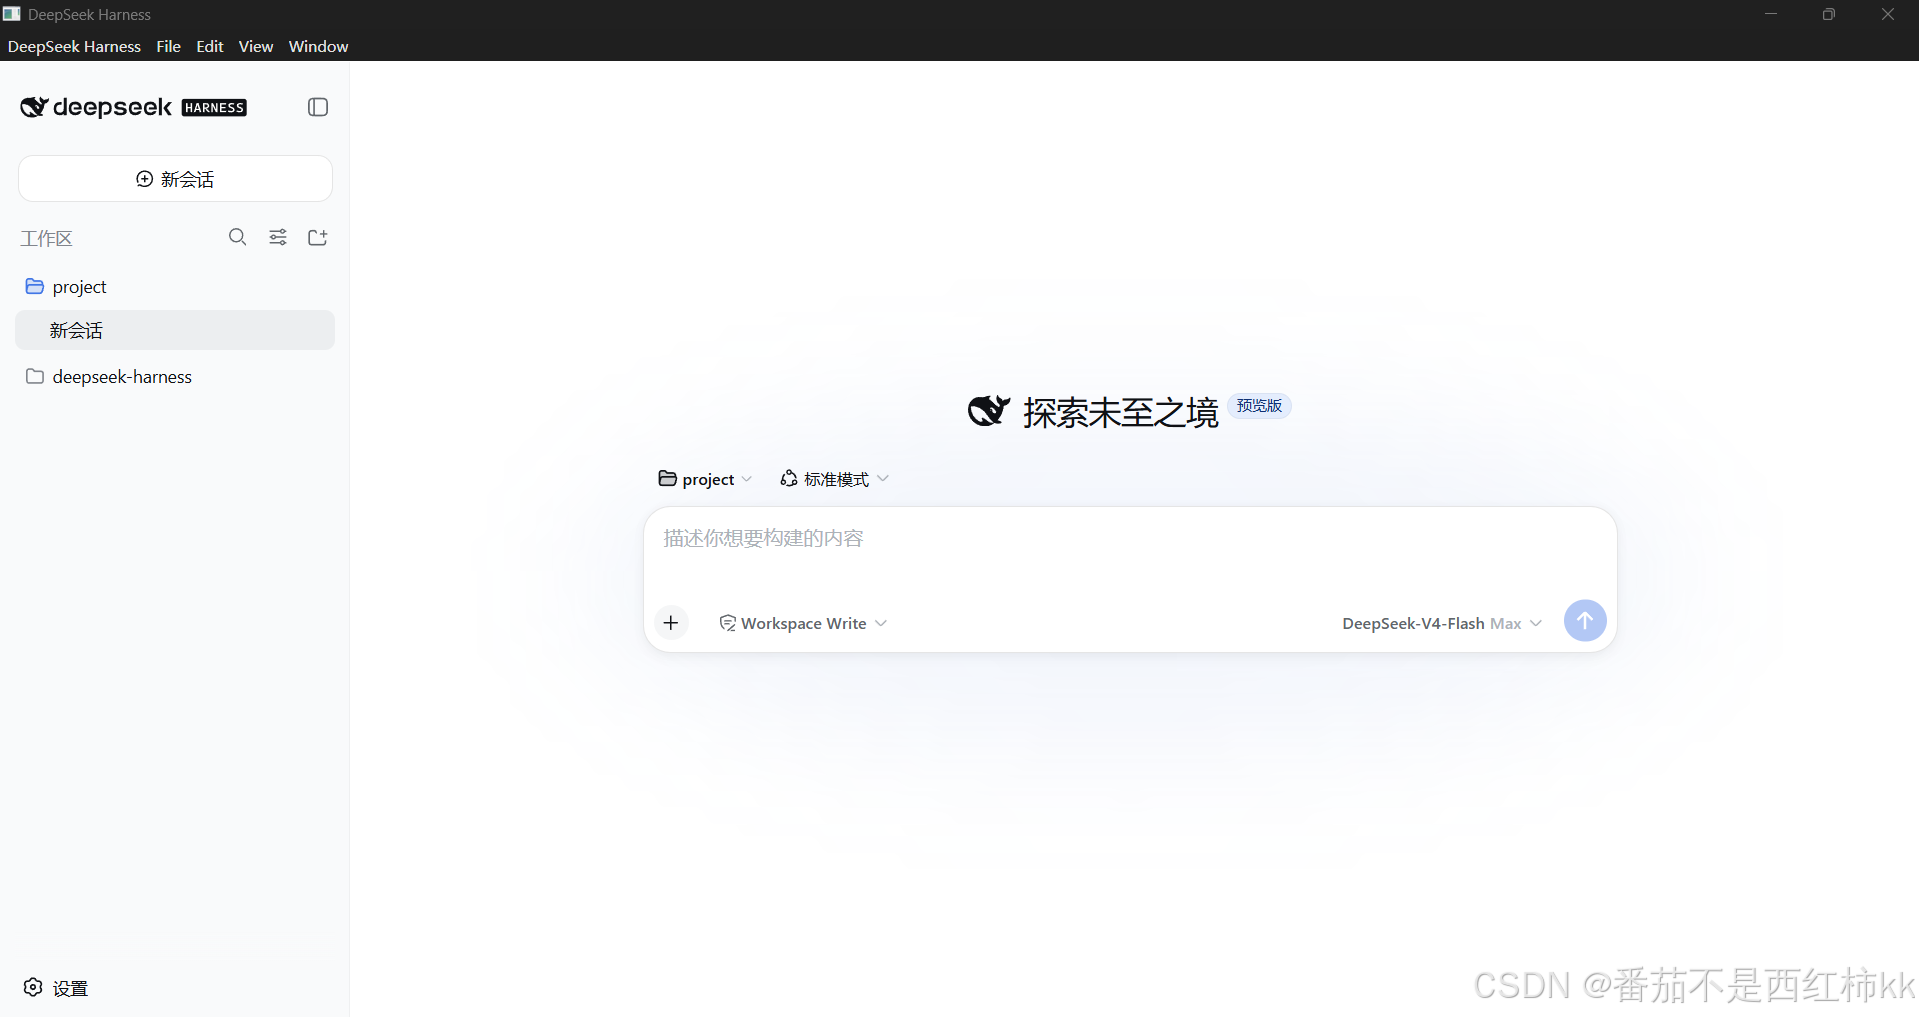The image size is (1919, 1017).
Task: Open the project folder dropdown above the input
Action: (705, 480)
